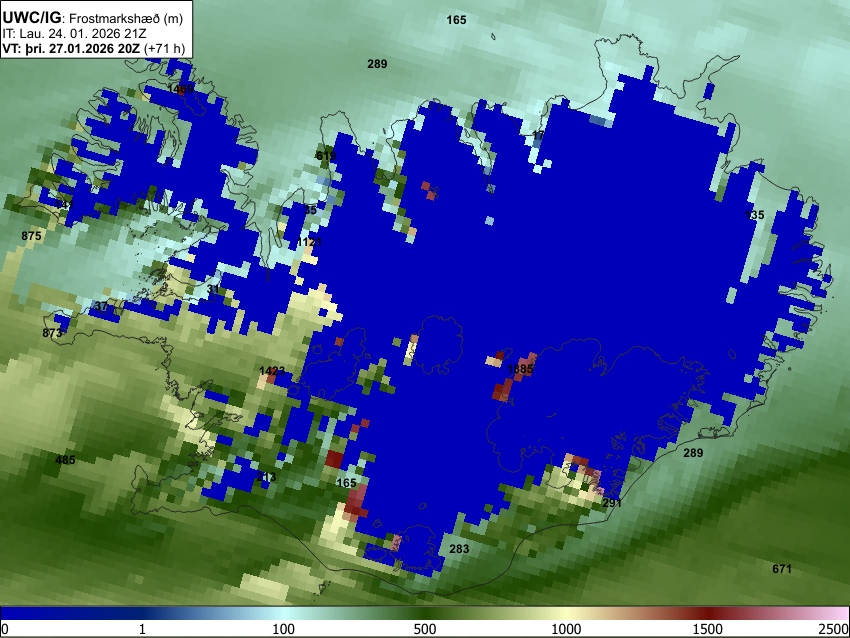Screen dimensions: 850x638
Task: Select the 1469 value in the Westfjords
Action: pyautogui.click(x=181, y=89)
